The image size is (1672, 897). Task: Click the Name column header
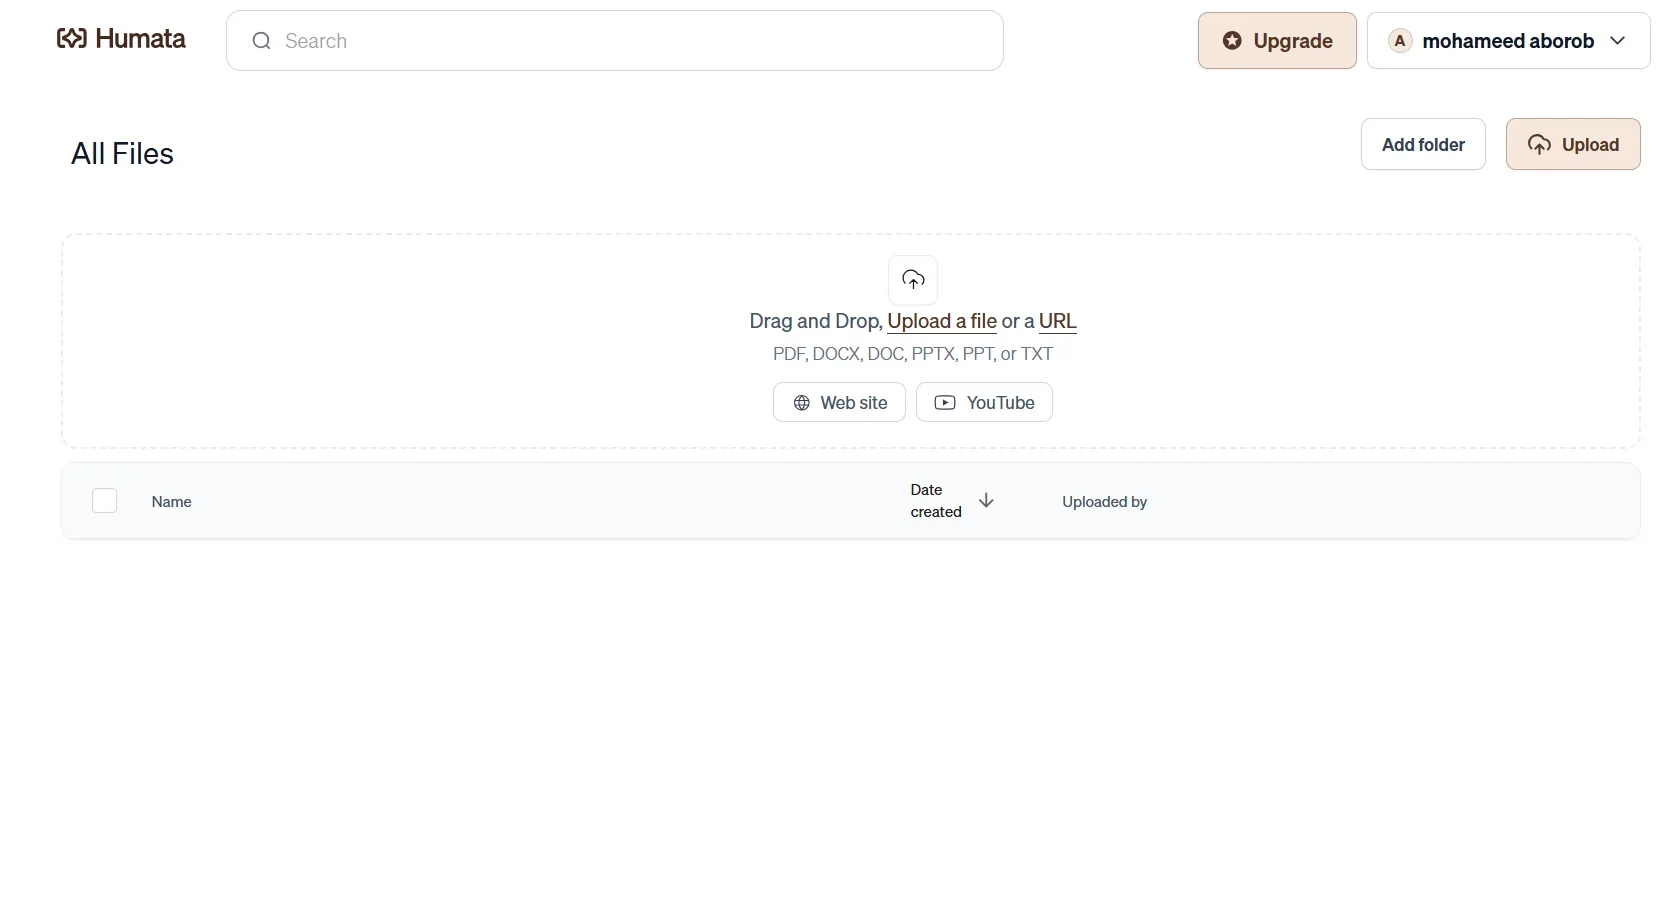(x=171, y=502)
